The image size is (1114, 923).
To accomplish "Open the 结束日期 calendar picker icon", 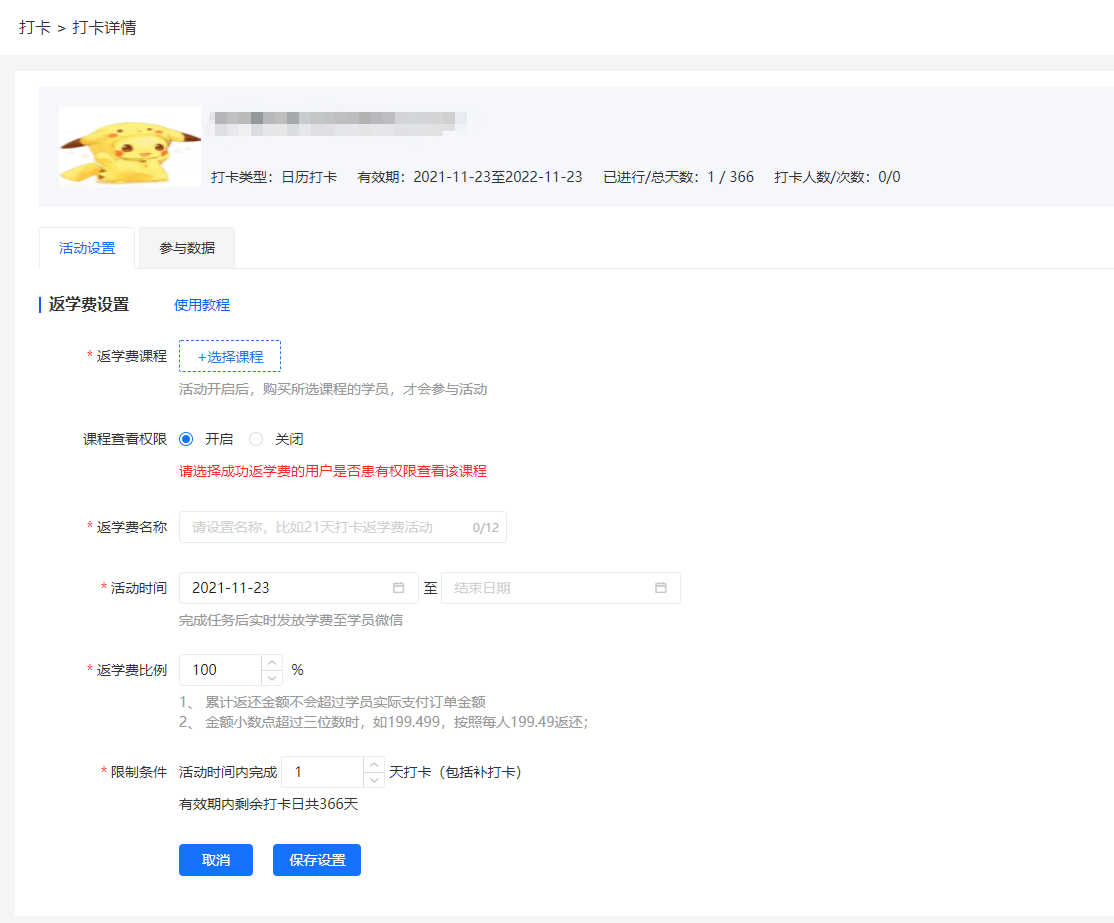I will tap(660, 588).
